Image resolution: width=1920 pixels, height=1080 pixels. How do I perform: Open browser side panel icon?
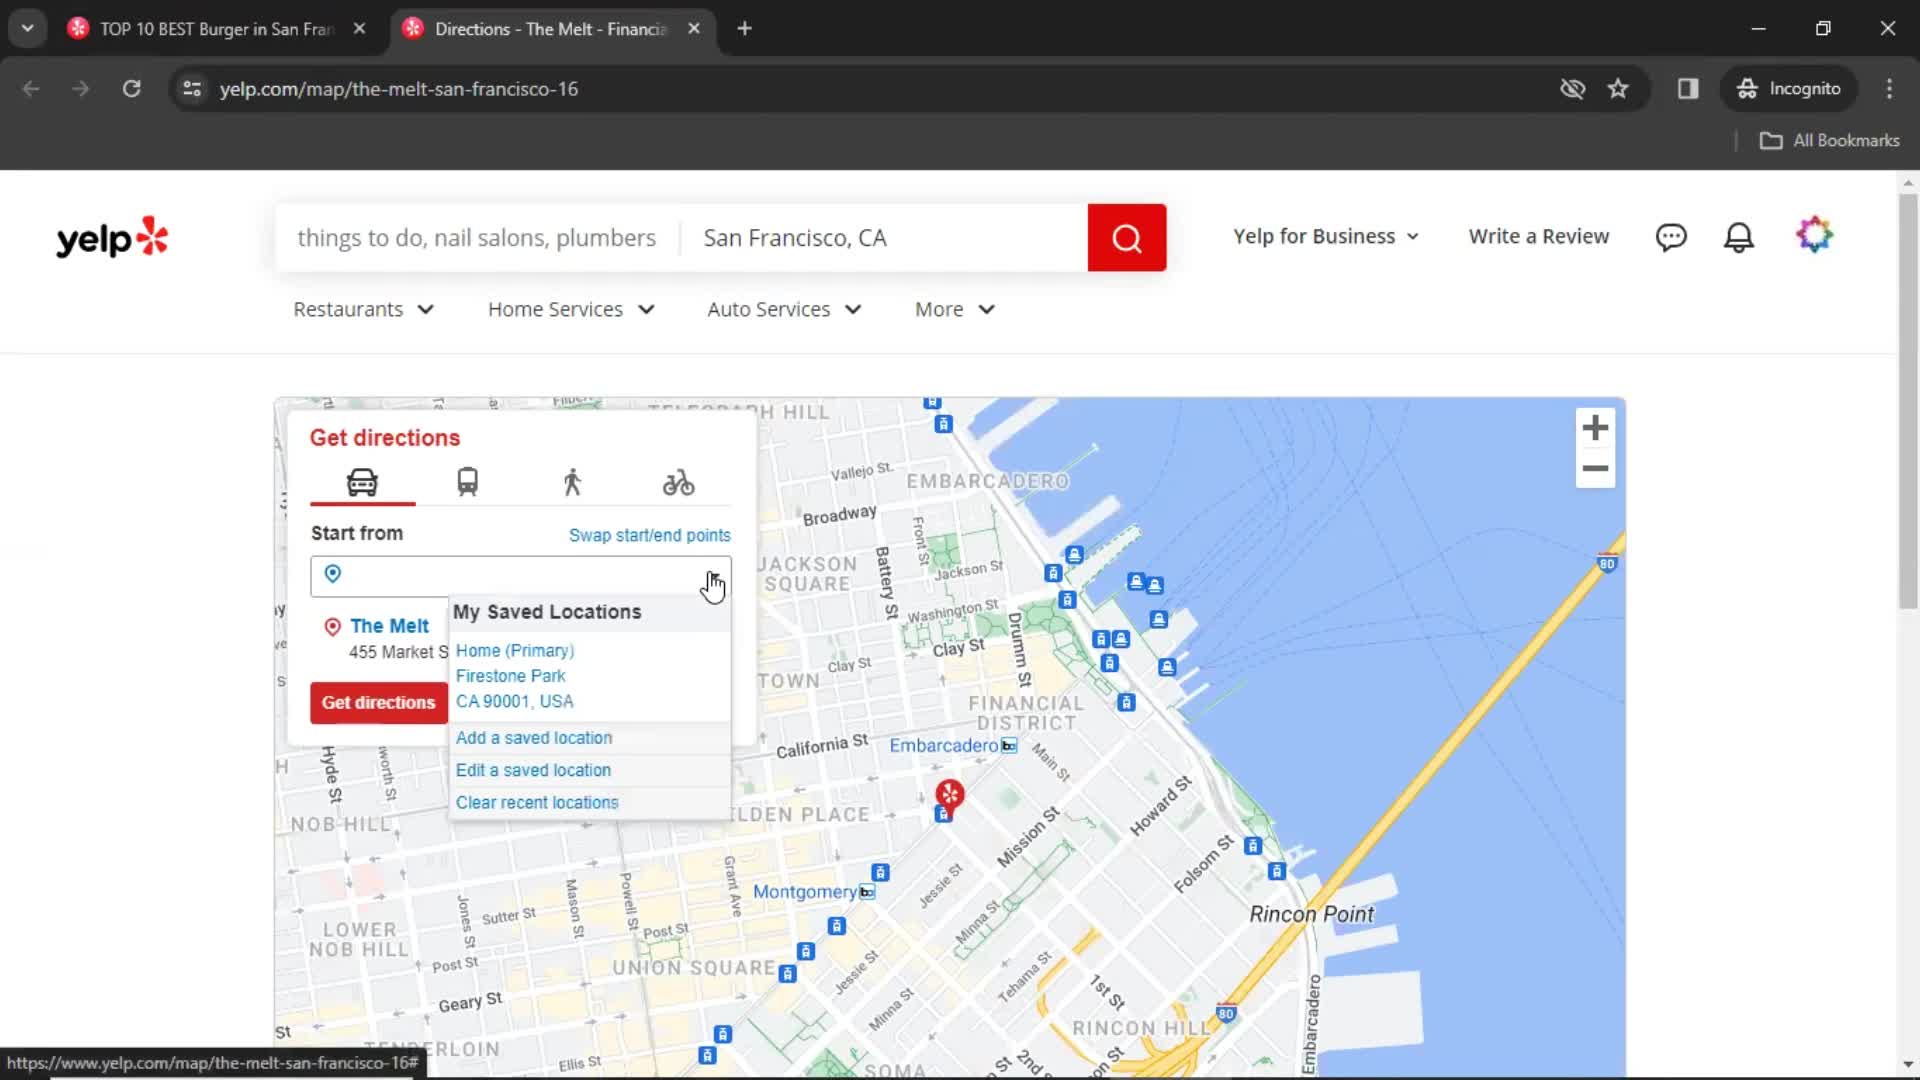(x=1688, y=88)
